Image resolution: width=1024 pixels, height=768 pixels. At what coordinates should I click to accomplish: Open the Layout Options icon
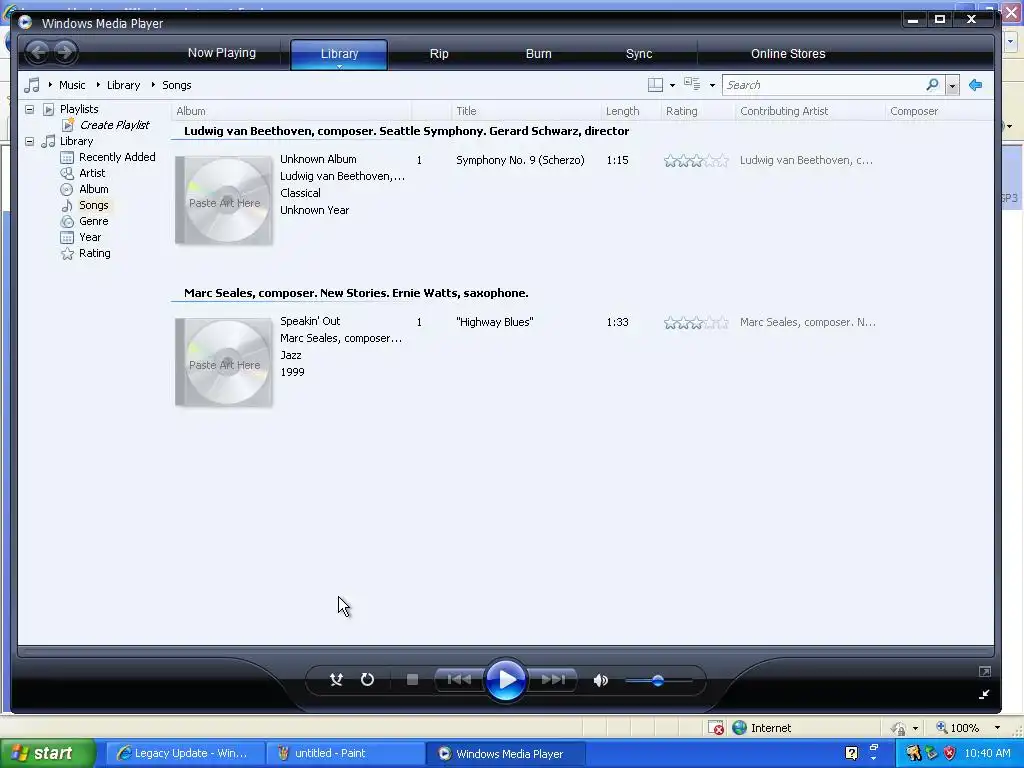tap(655, 85)
